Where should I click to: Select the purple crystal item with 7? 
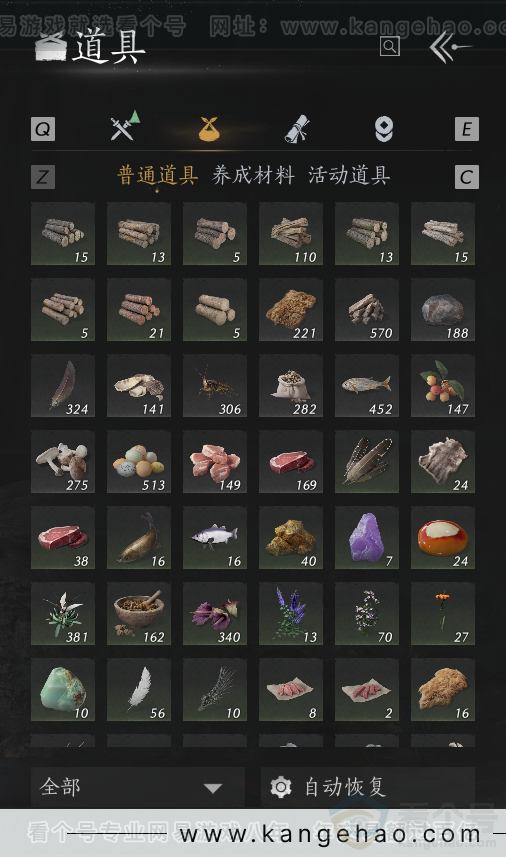(367, 537)
